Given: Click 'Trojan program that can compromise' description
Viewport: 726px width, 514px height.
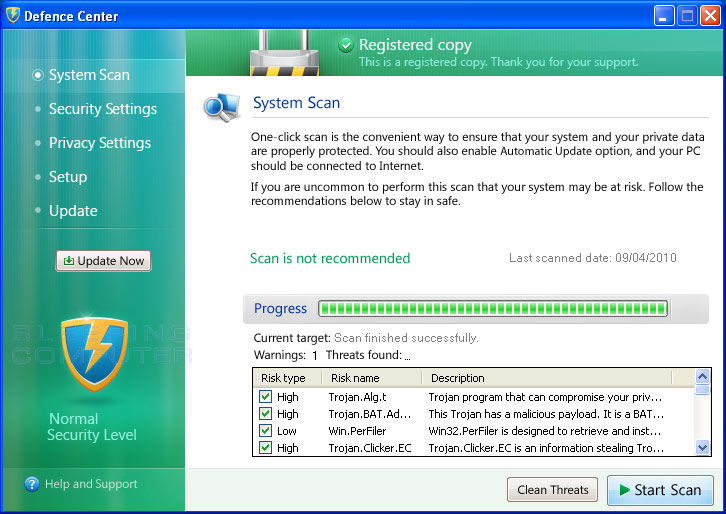Looking at the screenshot, I should [545, 397].
